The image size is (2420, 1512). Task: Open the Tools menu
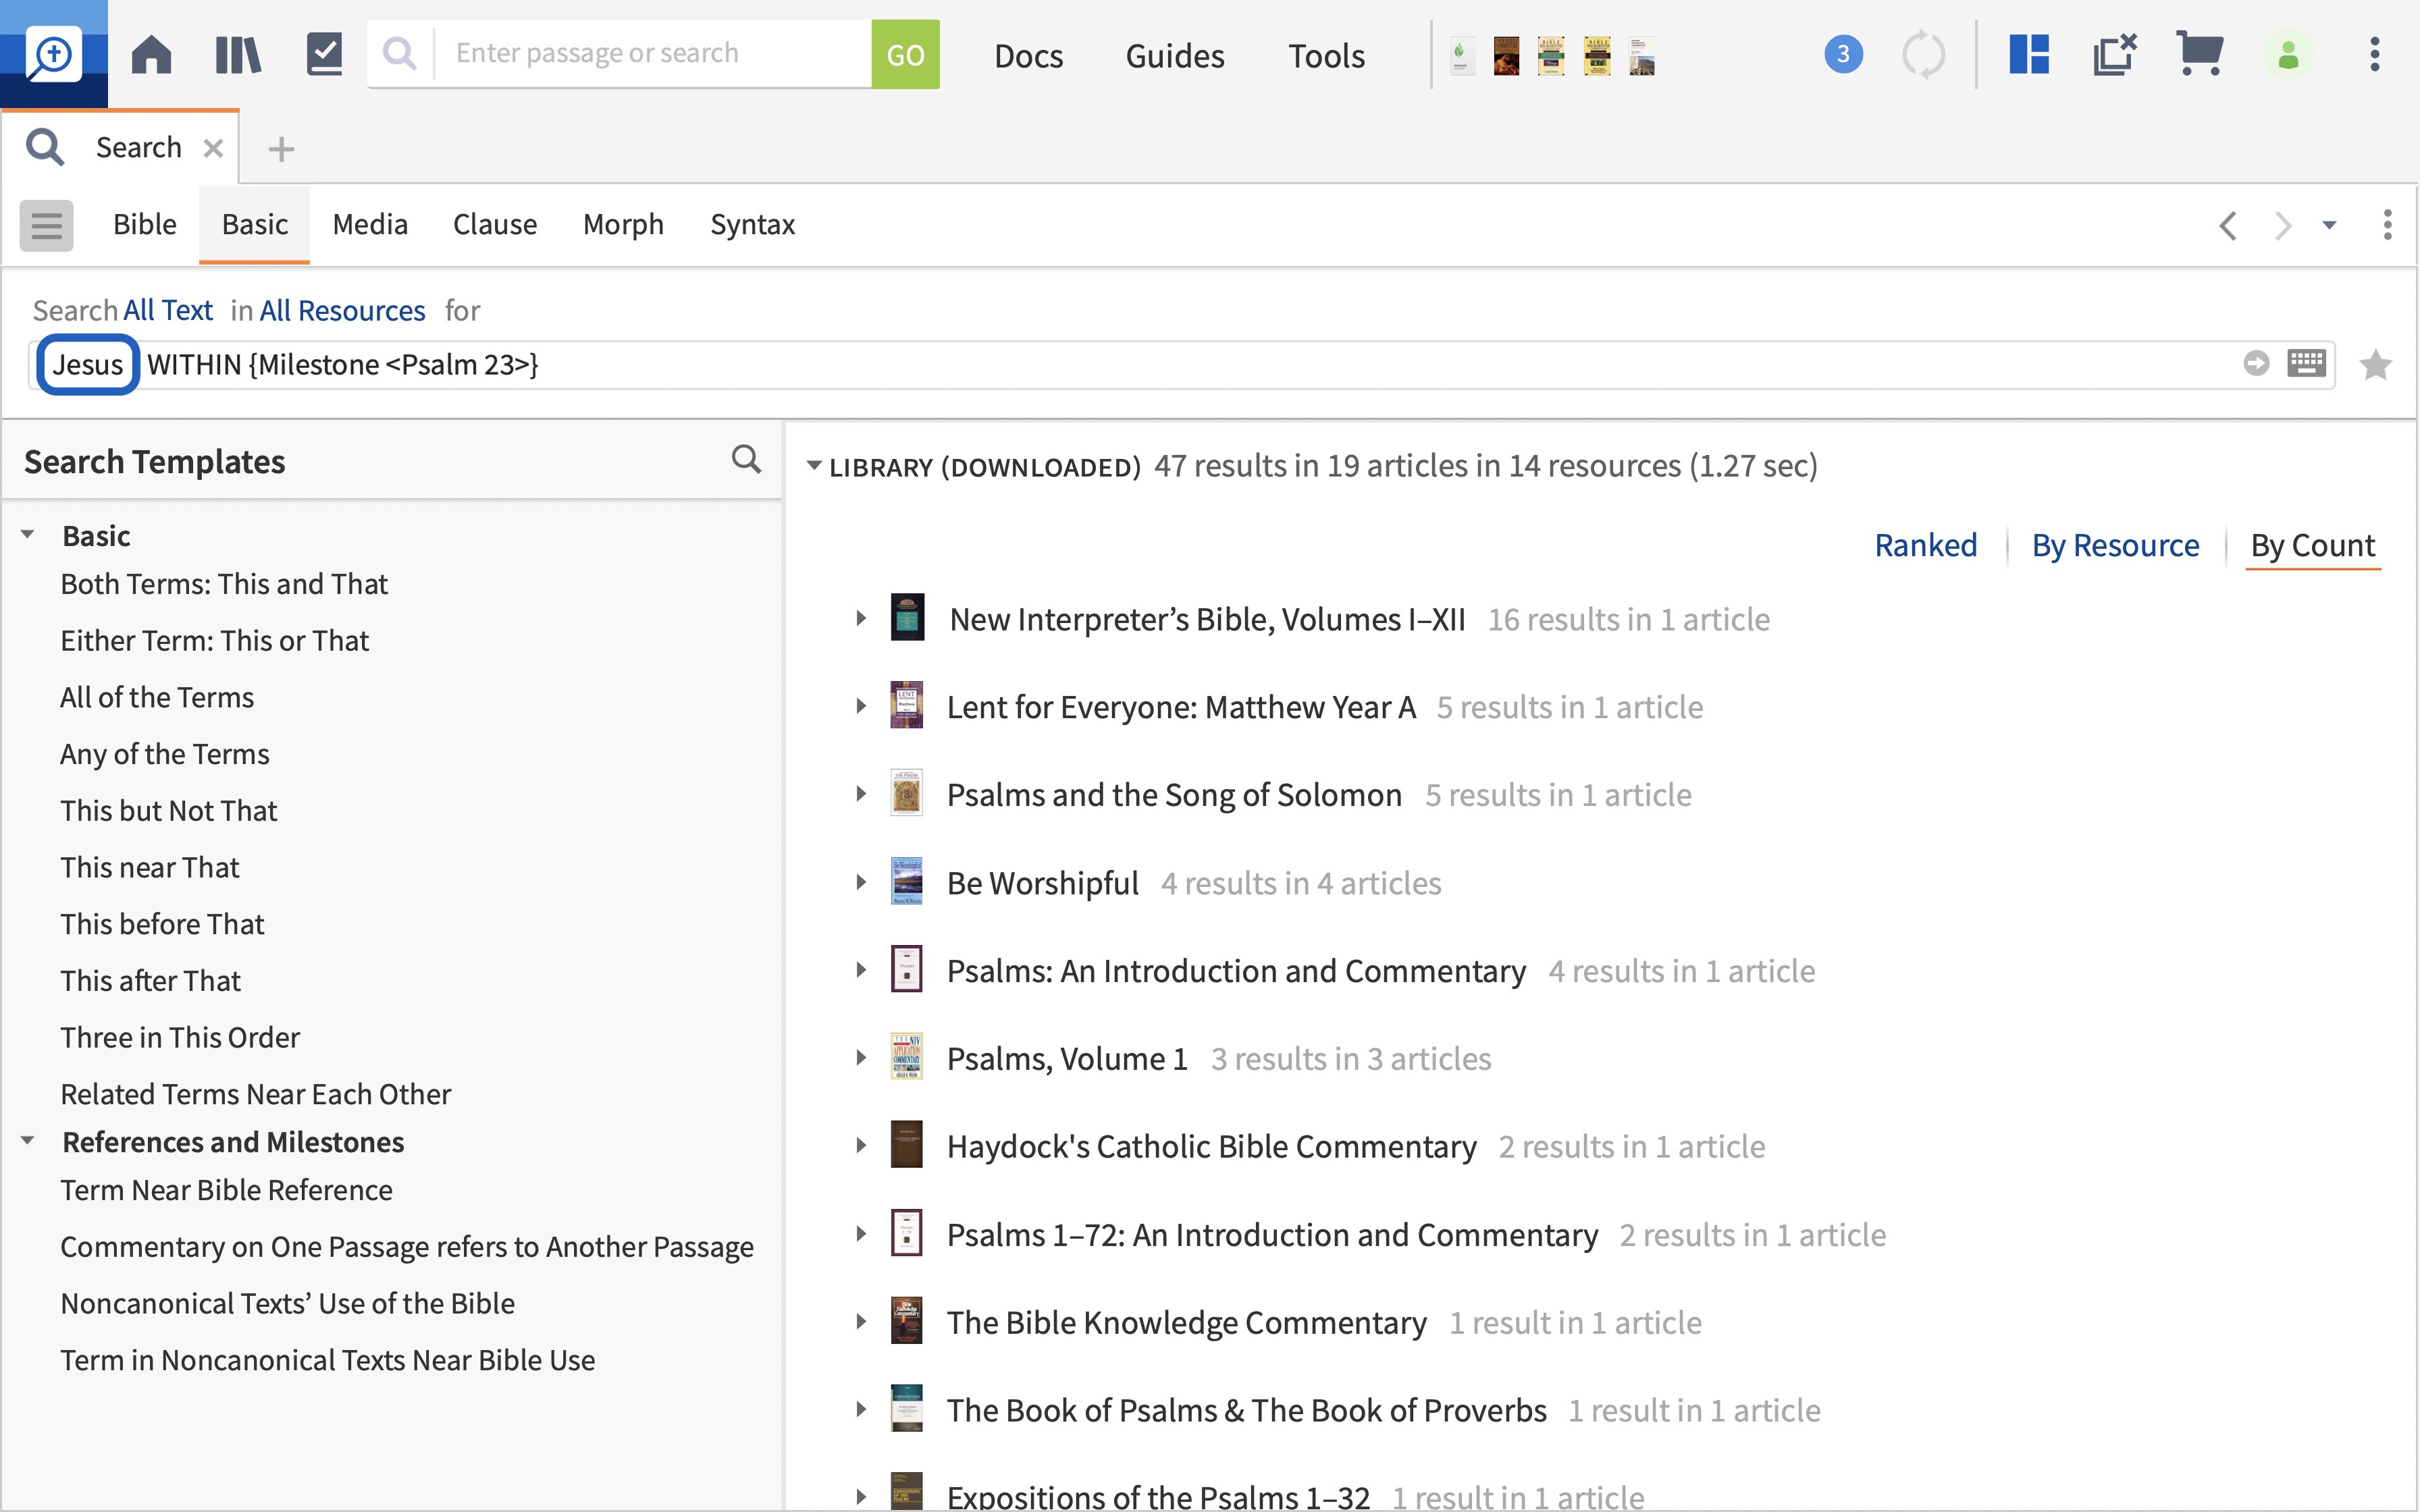(x=1326, y=56)
